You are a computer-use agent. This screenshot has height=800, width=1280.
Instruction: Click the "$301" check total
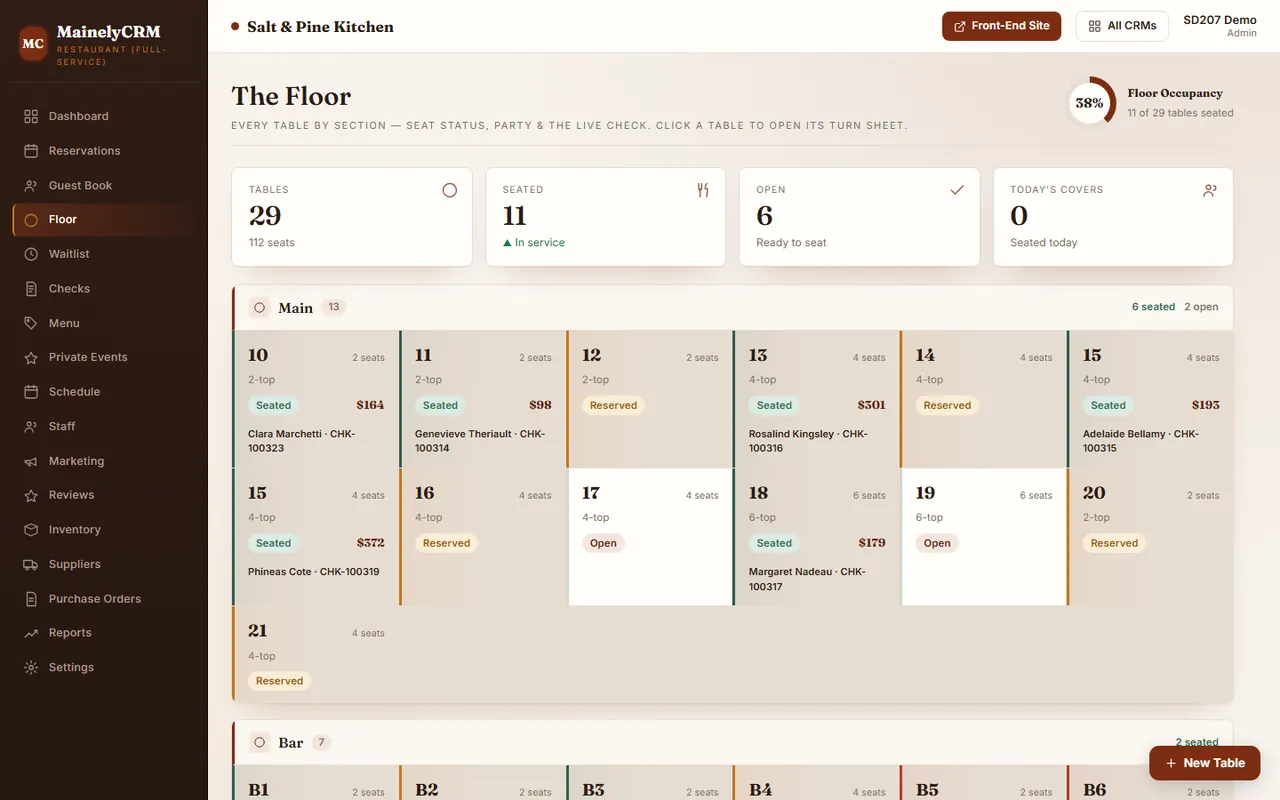click(872, 405)
